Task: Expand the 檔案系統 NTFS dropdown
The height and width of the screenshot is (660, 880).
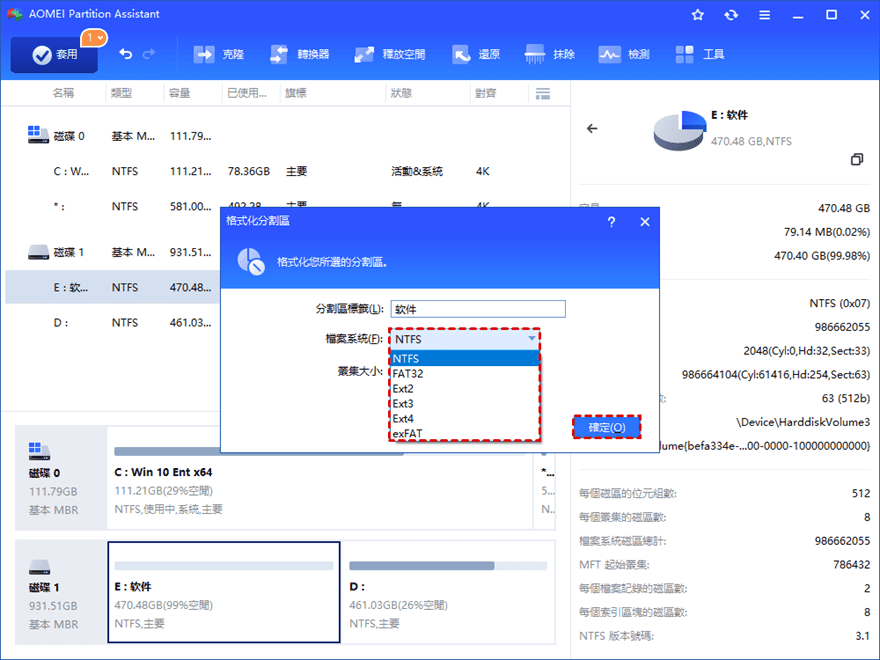Action: tap(464, 339)
